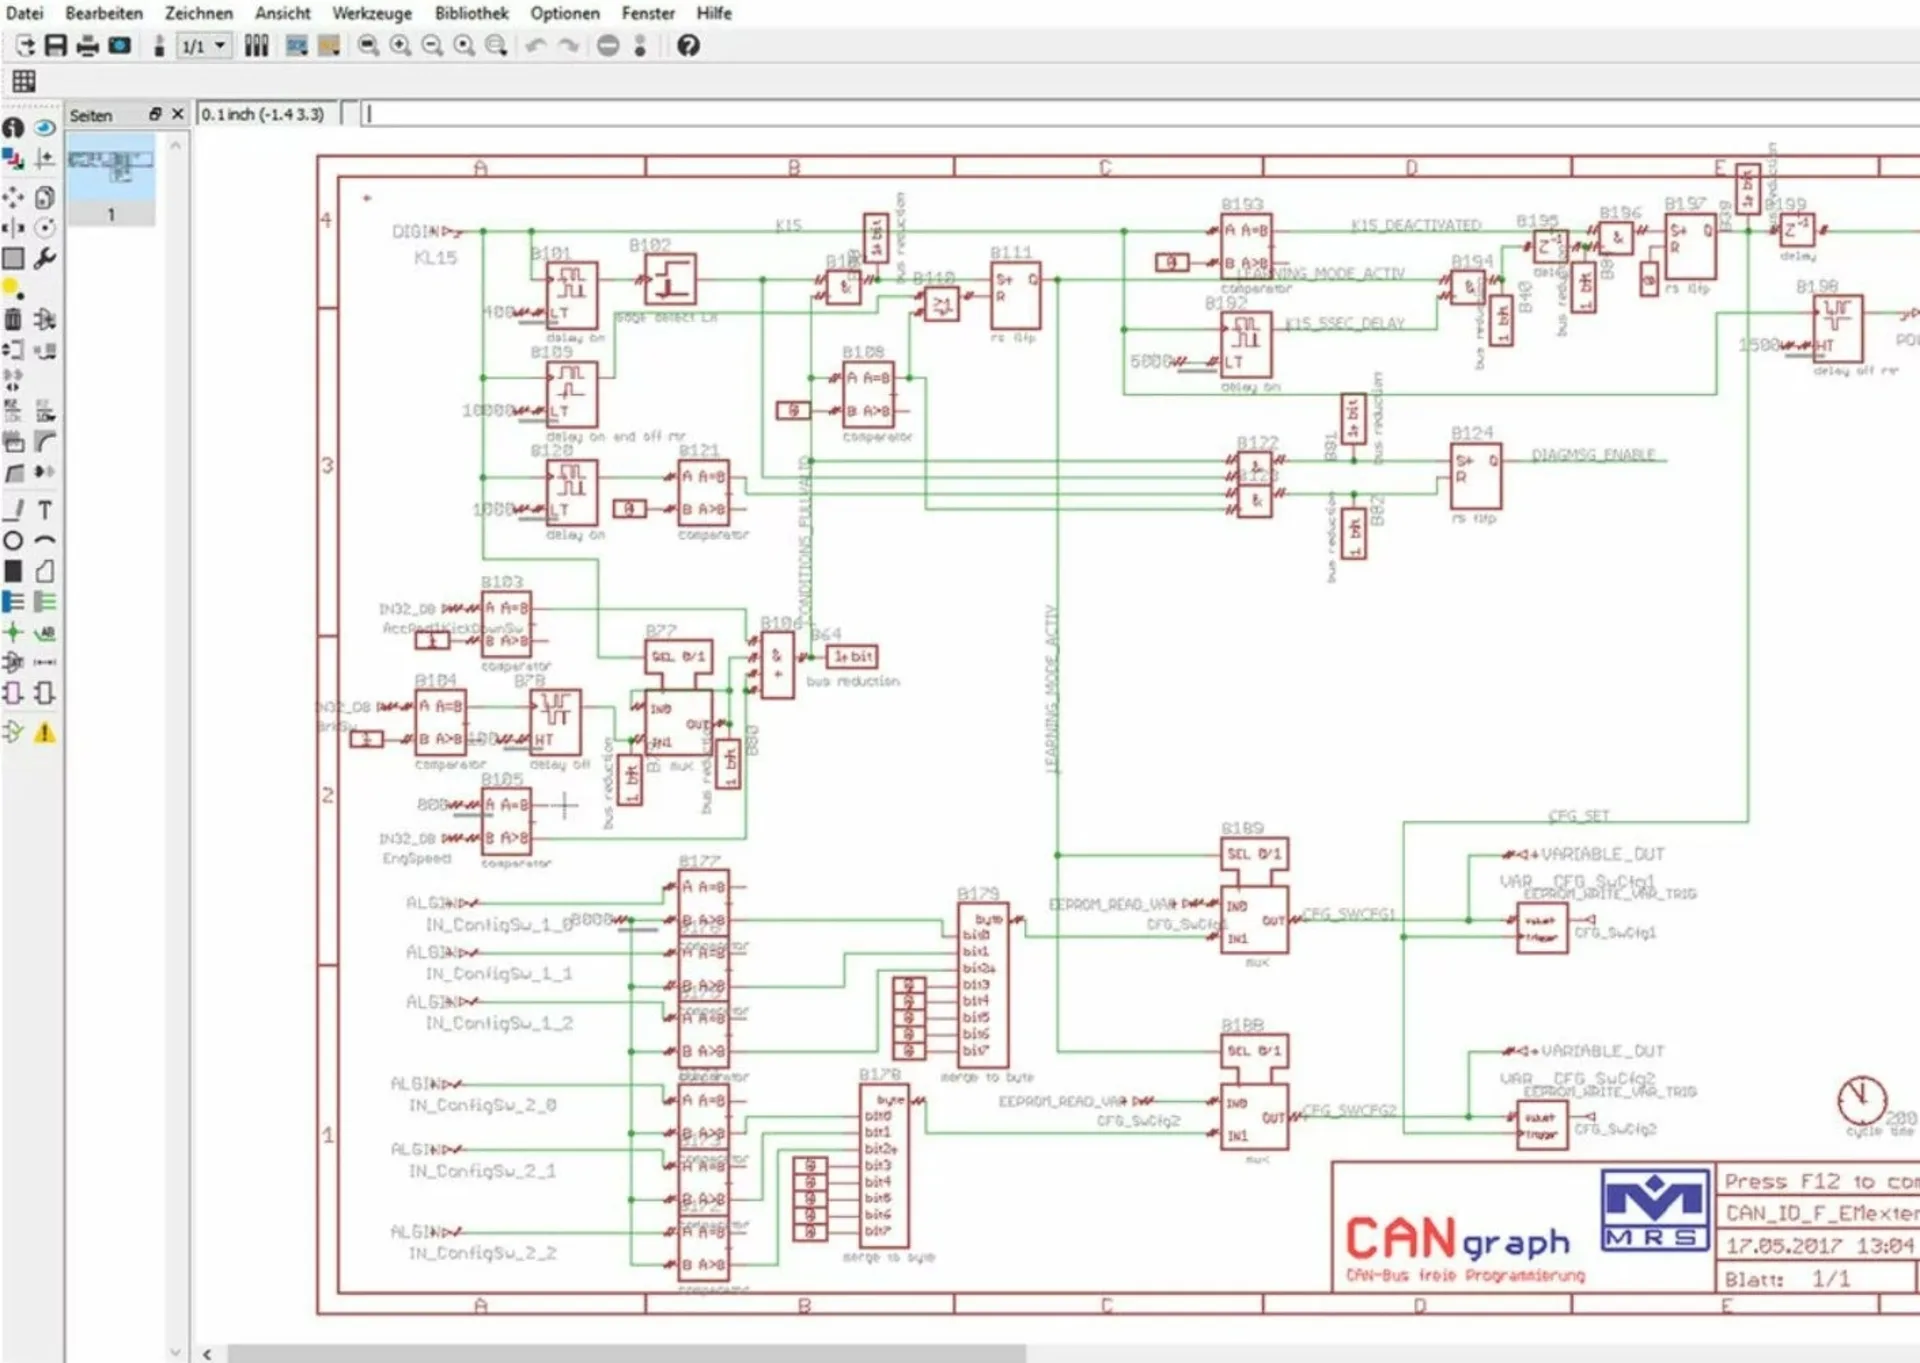1920x1363 pixels.
Task: Click the zoom in (plus) icon
Action: tap(400, 46)
